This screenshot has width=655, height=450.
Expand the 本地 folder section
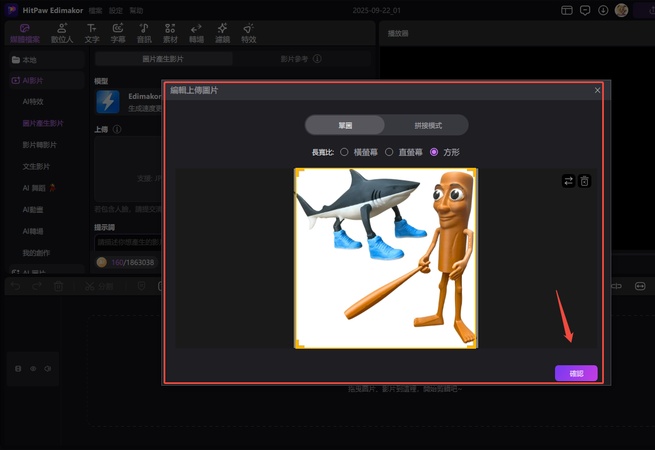coord(46,60)
